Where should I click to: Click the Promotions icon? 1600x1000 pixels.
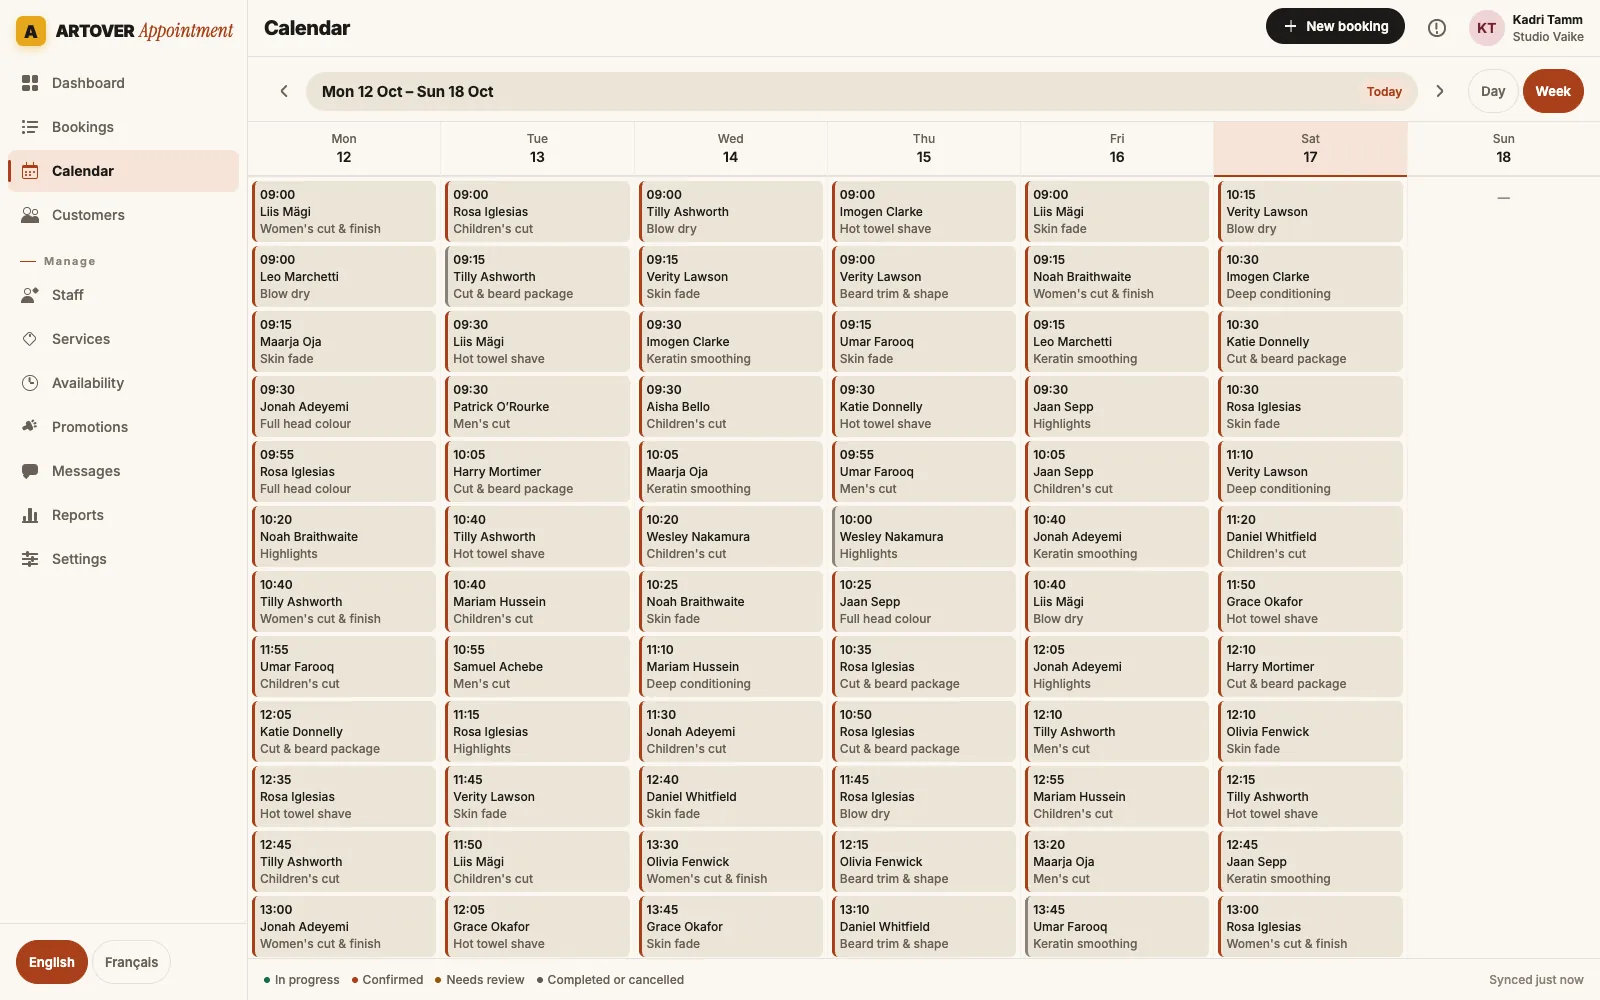coord(30,427)
